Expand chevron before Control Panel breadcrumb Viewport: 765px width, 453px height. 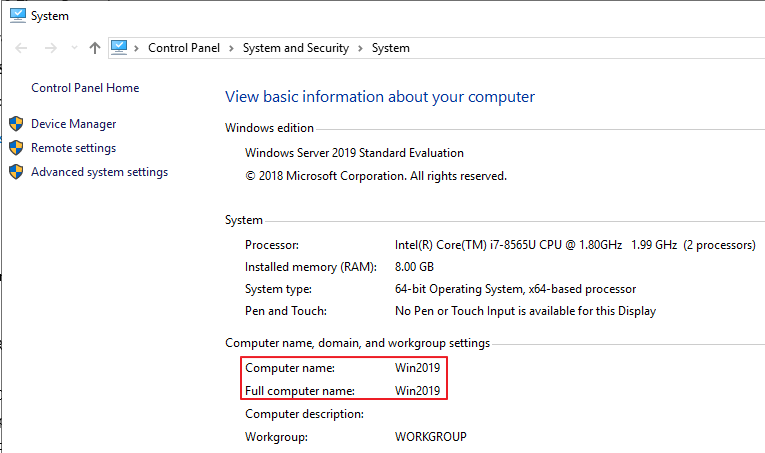point(137,48)
